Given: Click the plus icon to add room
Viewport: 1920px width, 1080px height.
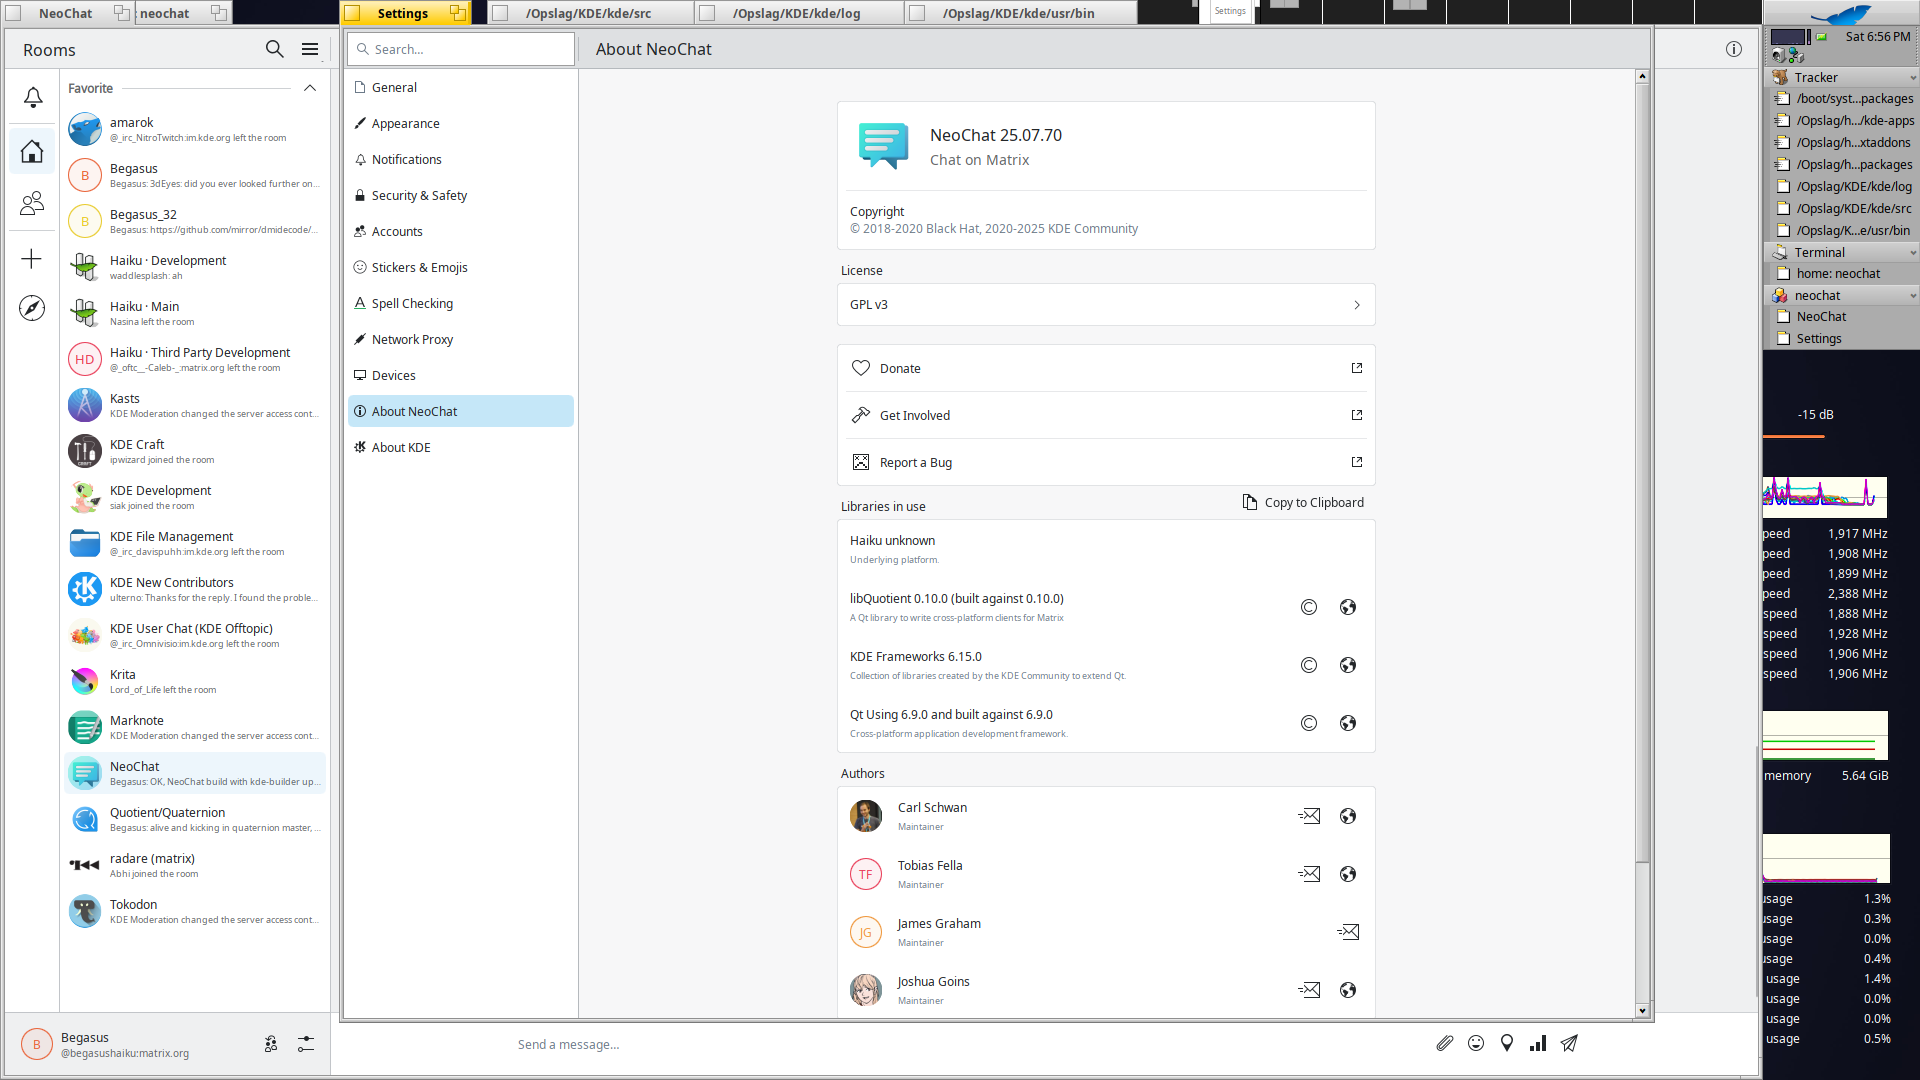Looking at the screenshot, I should tap(32, 260).
